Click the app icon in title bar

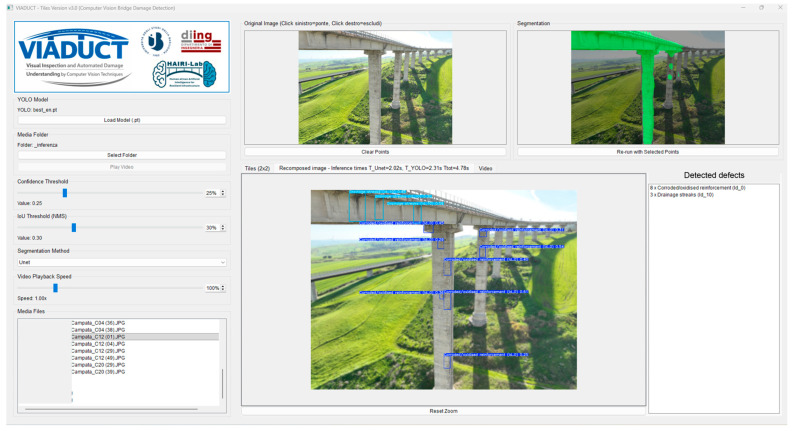coord(10,8)
